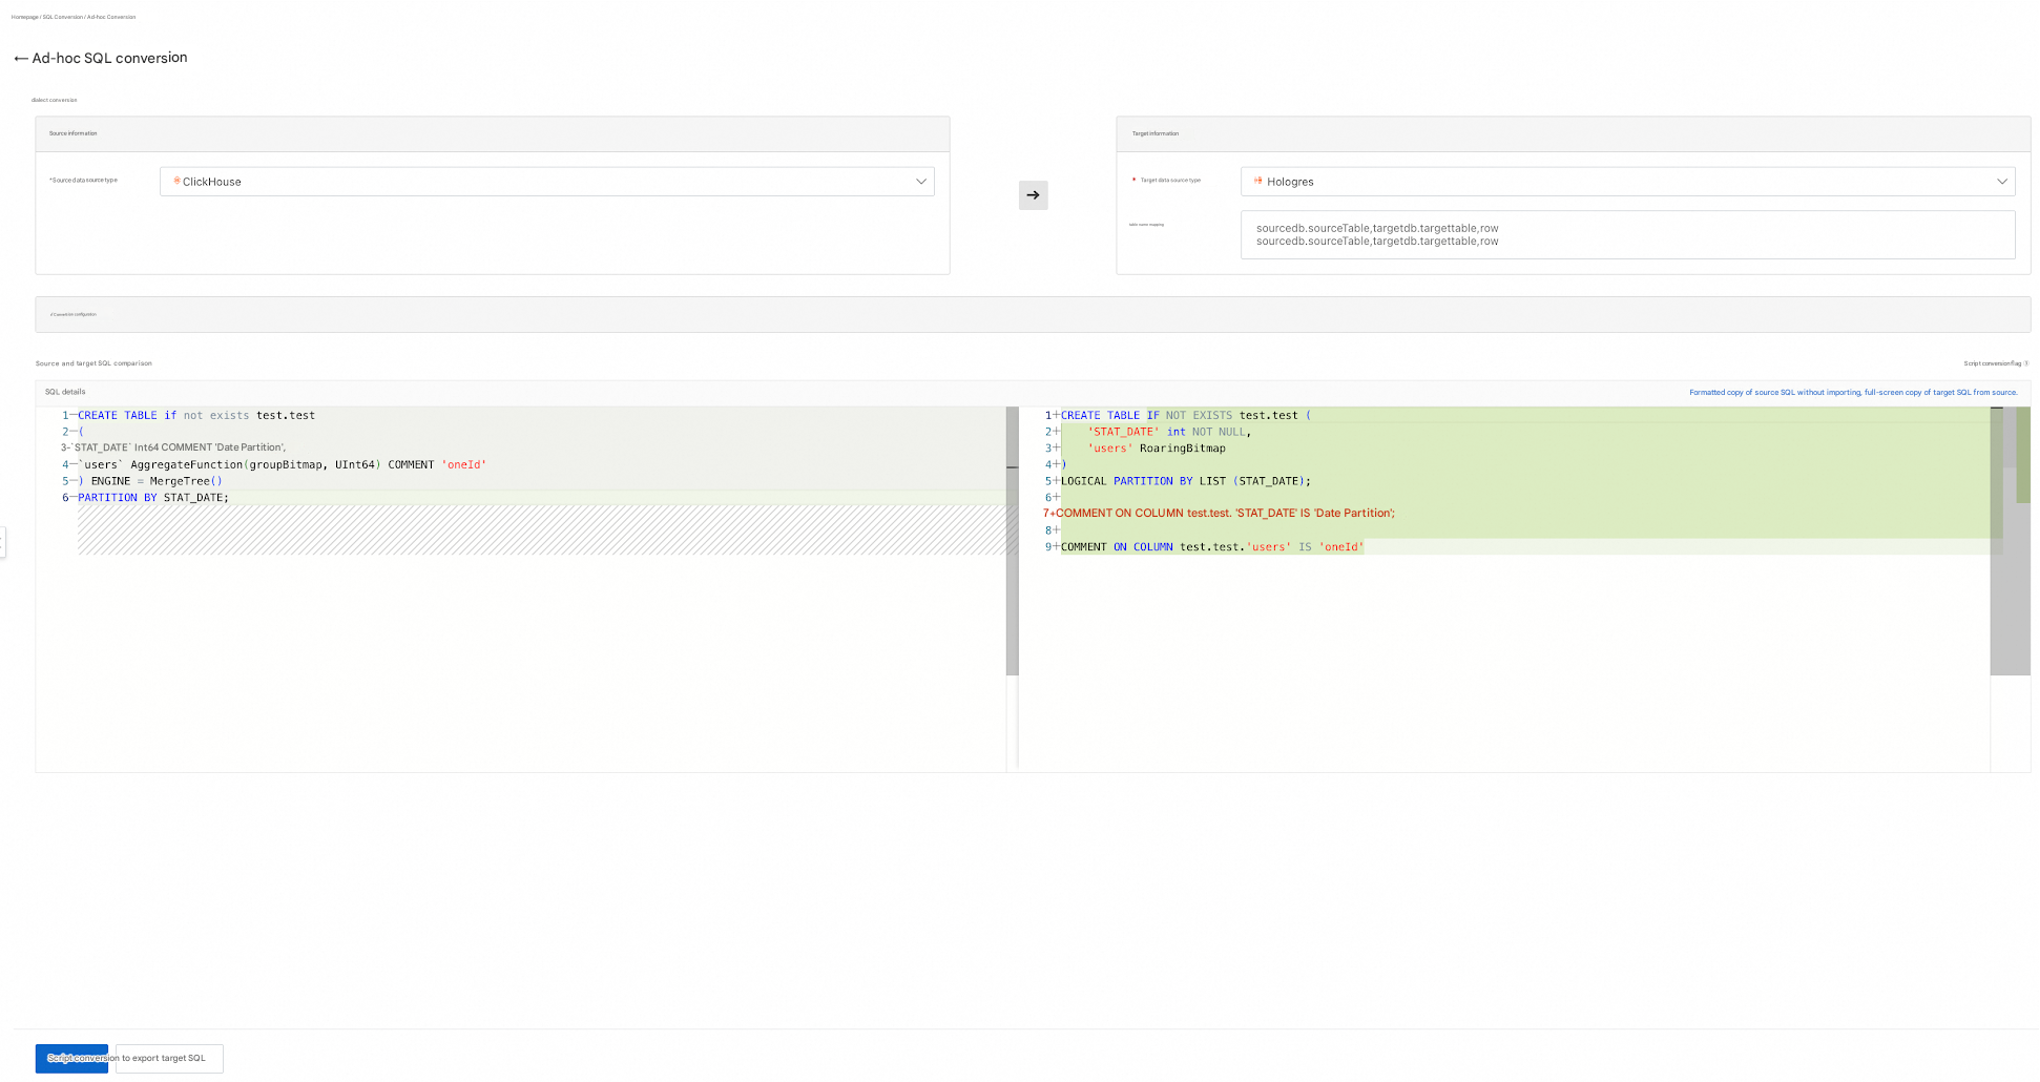This screenshot has height=1082, width=2040.
Task: Click the ClickHouse logo in source type field
Action: [177, 181]
